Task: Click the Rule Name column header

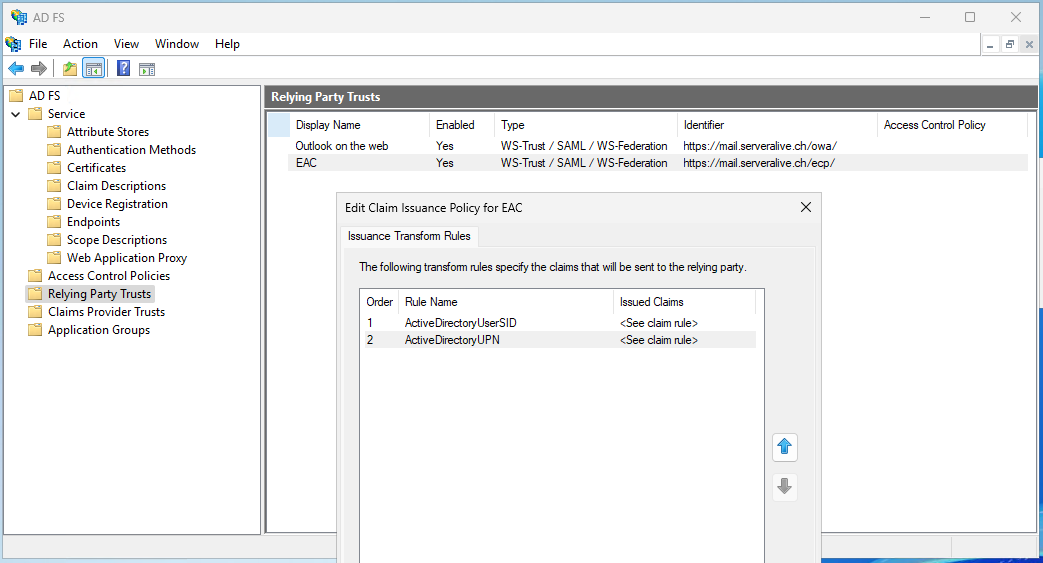Action: [506, 302]
